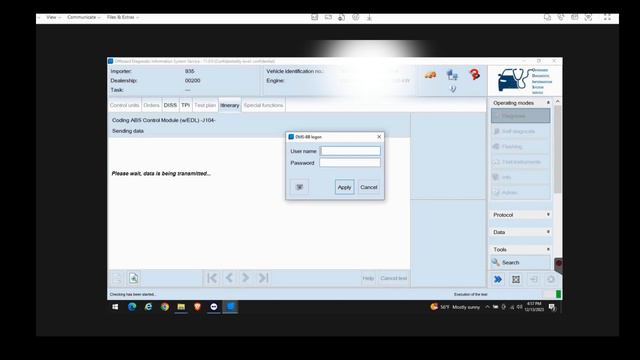Open the View dropdown in remote toolbar

53,17
